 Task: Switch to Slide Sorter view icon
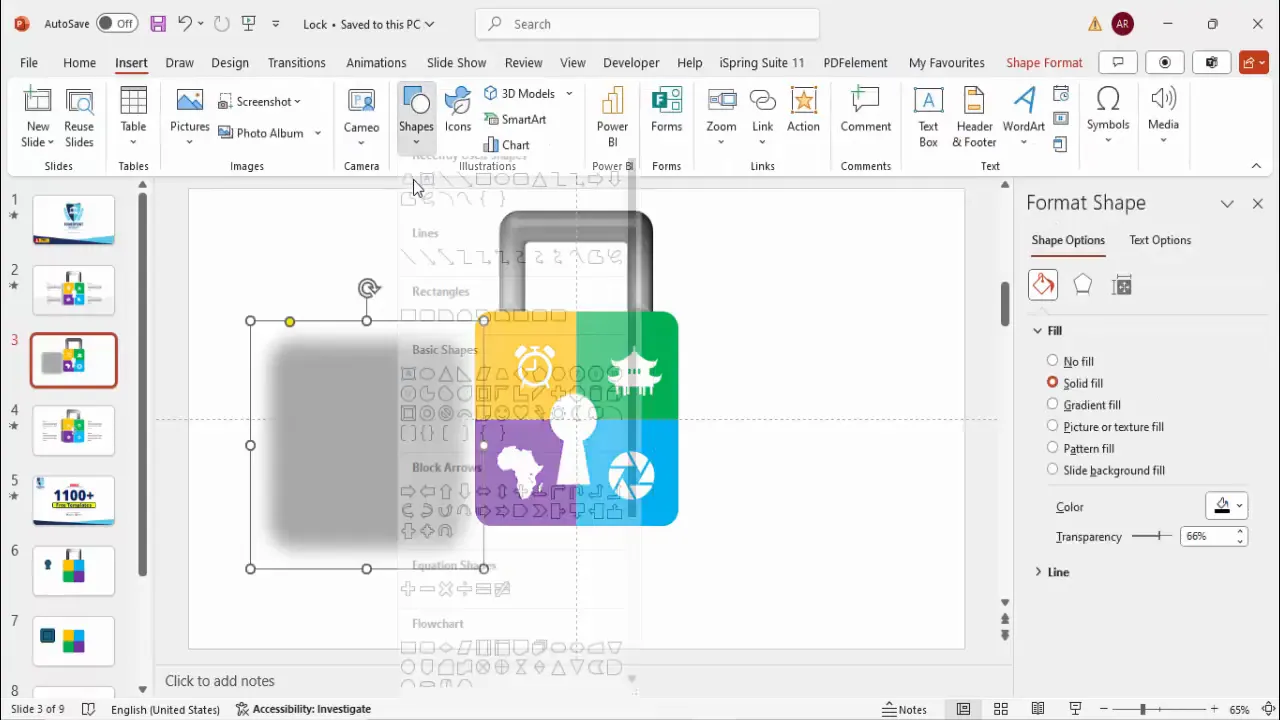tap(1000, 709)
